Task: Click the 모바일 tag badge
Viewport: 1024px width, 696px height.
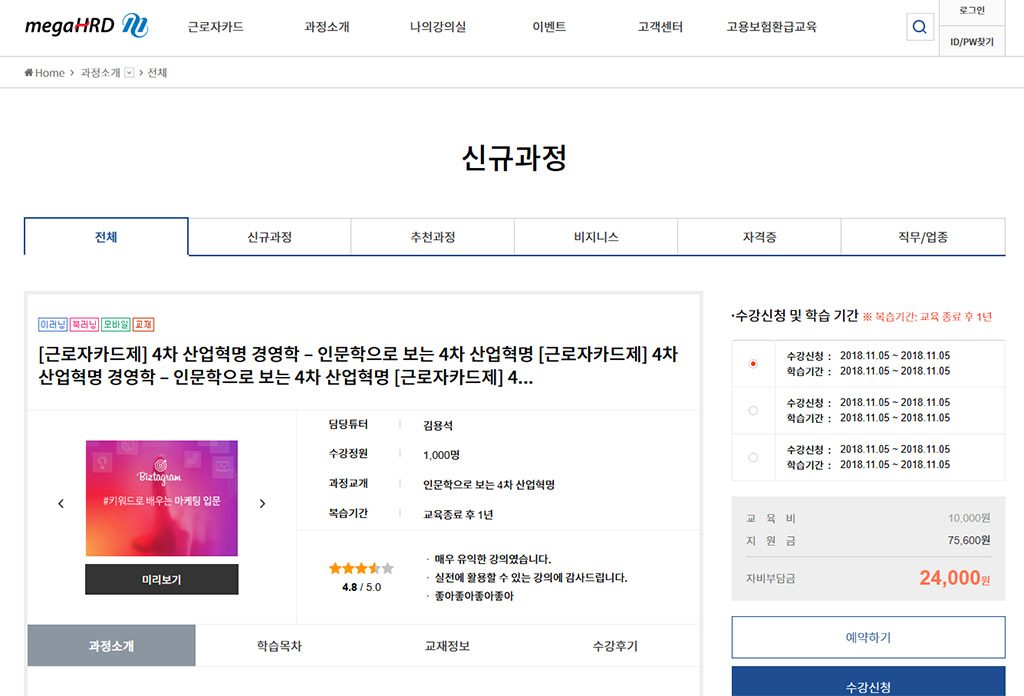Action: (x=115, y=325)
